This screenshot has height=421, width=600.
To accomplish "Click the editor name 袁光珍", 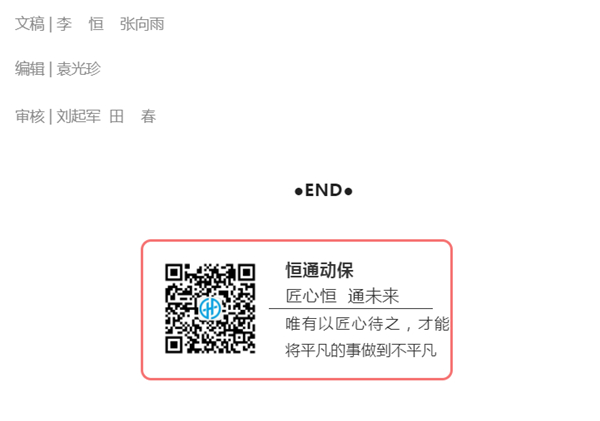I will pos(79,69).
